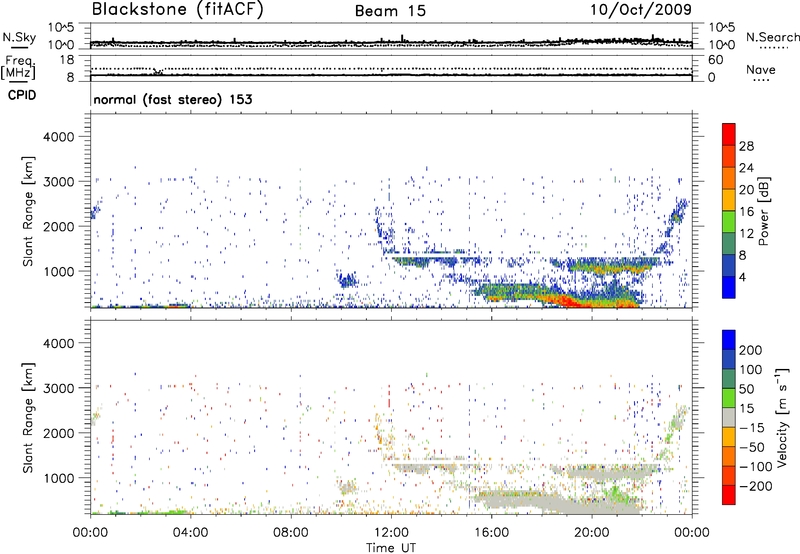This screenshot has width=800, height=554.
Task: Click the date "10/Oct/2009" in the header
Action: click(641, 10)
